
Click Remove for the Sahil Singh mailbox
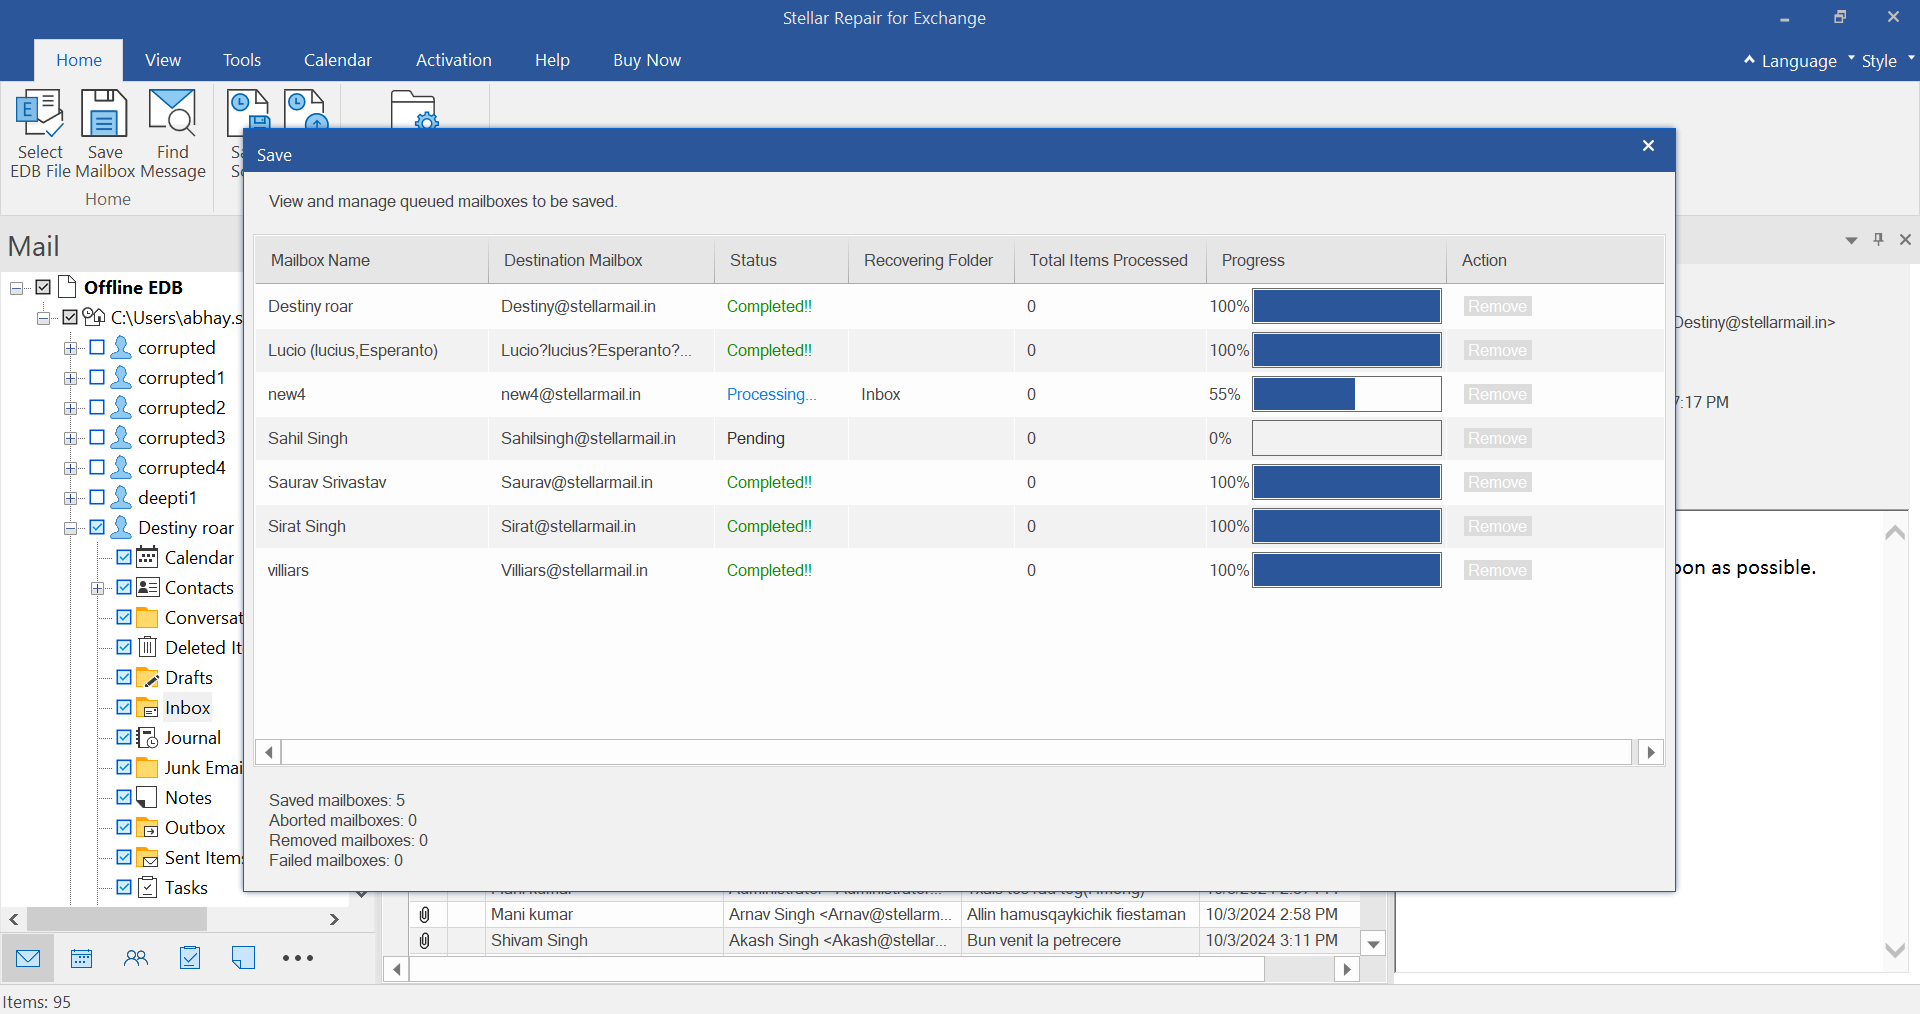pyautogui.click(x=1497, y=438)
